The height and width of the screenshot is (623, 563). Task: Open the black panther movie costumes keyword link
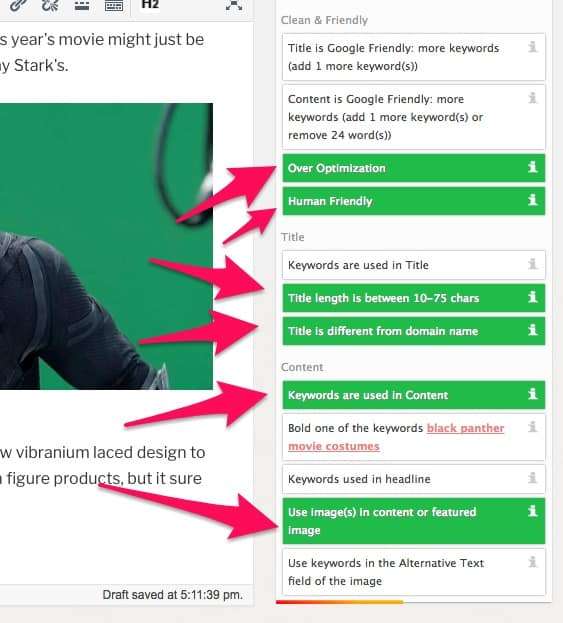(396, 437)
